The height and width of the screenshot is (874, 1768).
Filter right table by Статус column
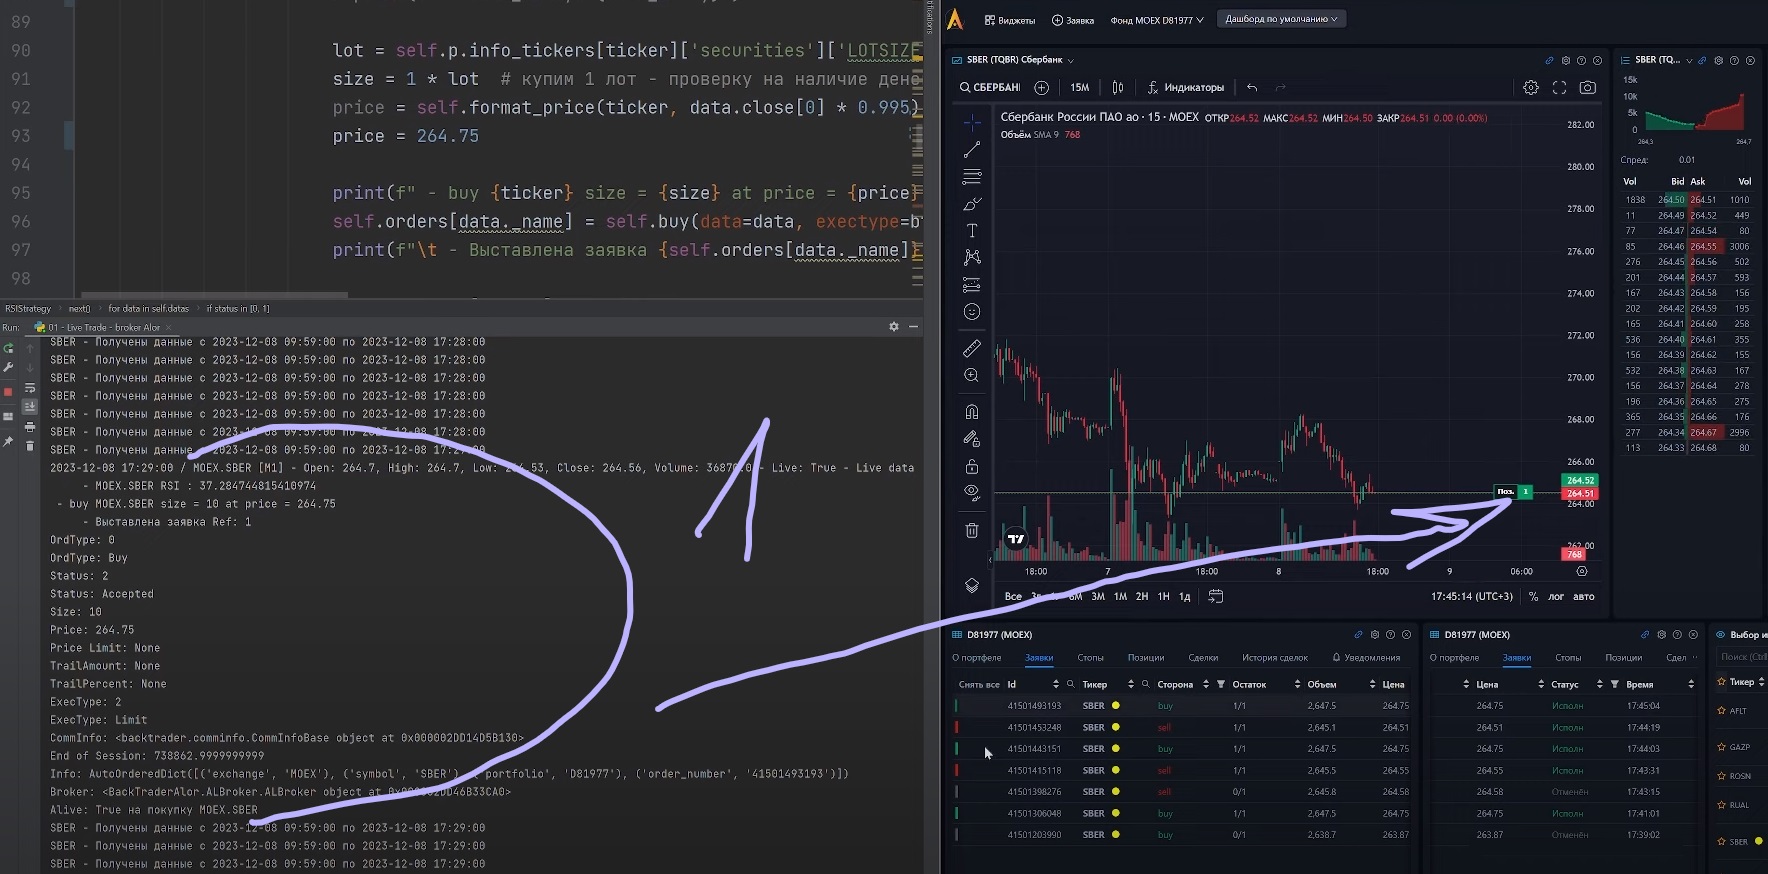(x=1614, y=684)
